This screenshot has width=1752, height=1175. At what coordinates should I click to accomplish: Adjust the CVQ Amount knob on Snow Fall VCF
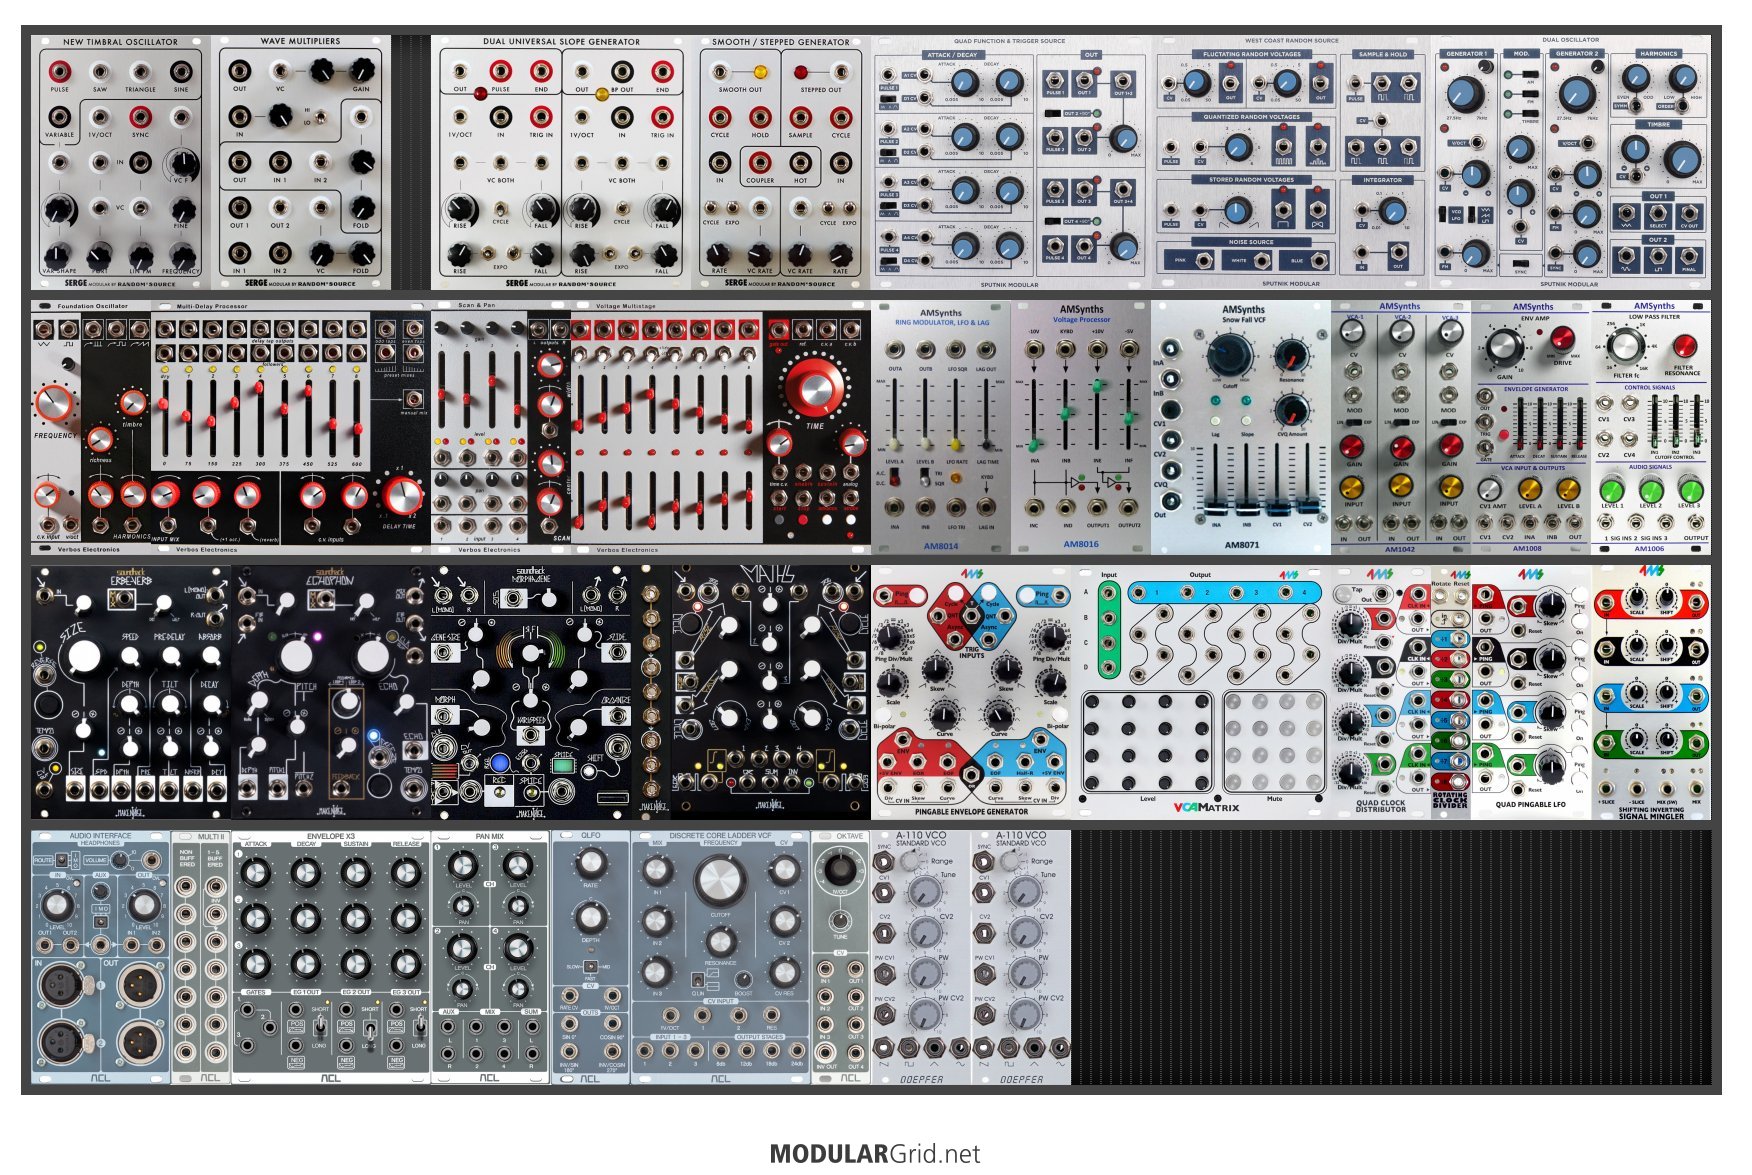coord(1291,410)
